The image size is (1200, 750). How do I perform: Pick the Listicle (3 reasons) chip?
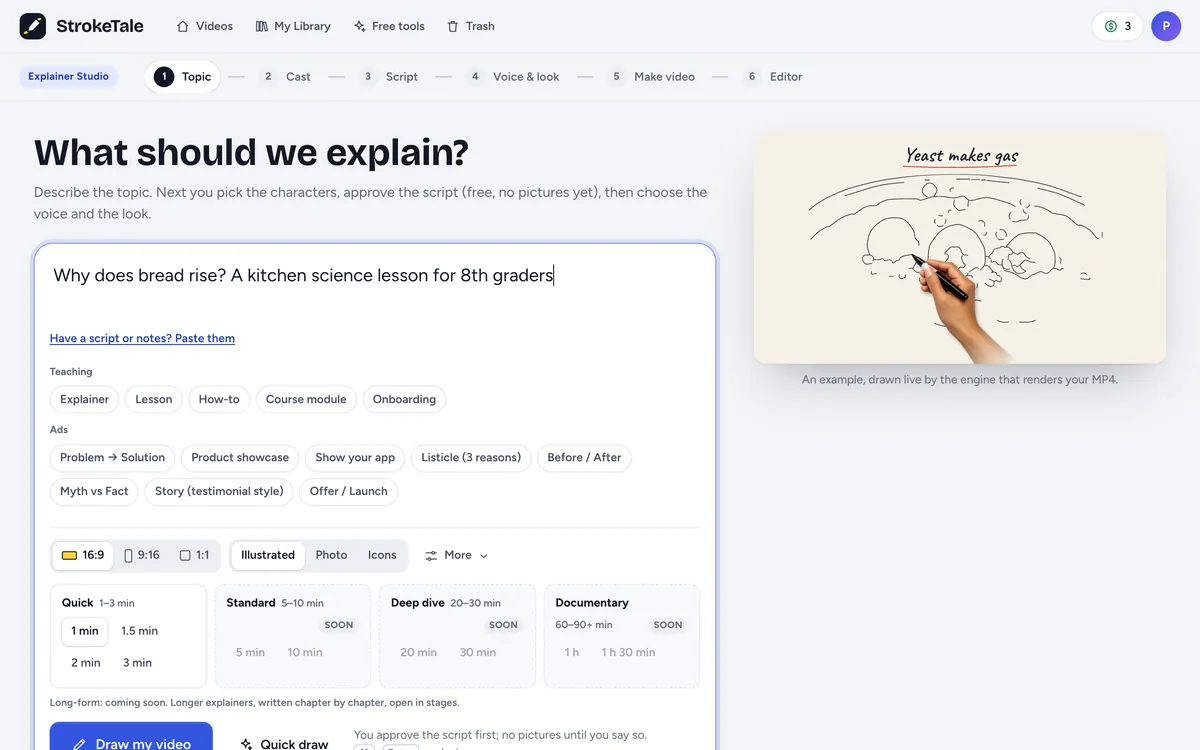(x=471, y=457)
